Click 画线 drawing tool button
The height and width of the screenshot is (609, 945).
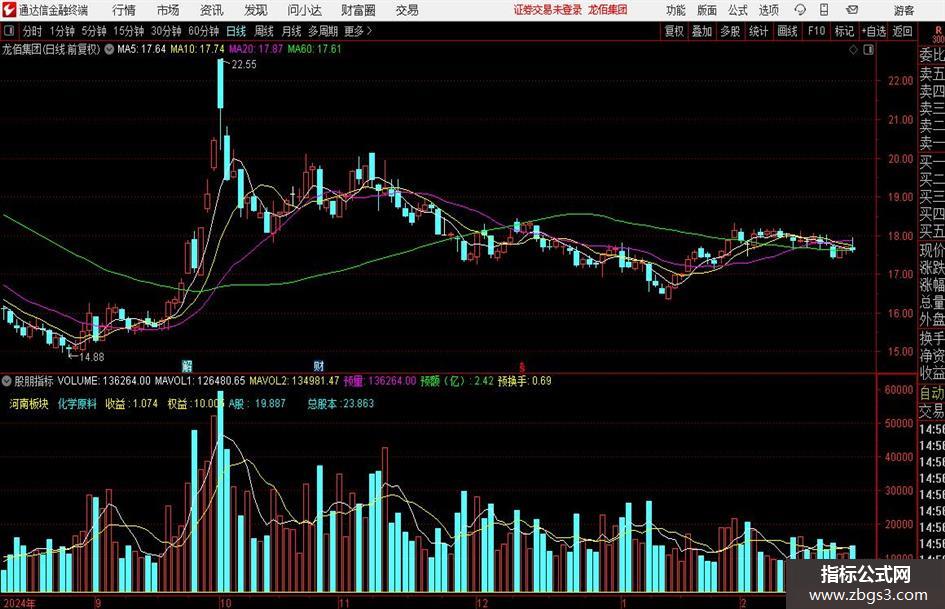787,31
